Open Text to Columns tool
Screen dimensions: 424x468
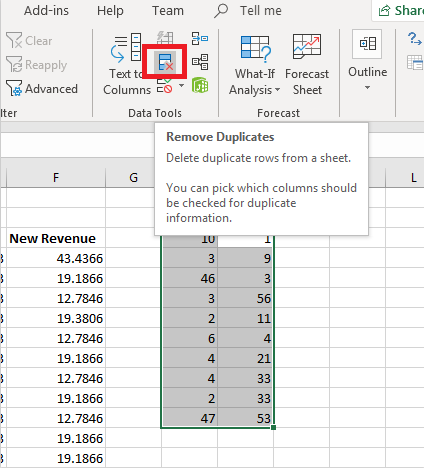[127, 64]
